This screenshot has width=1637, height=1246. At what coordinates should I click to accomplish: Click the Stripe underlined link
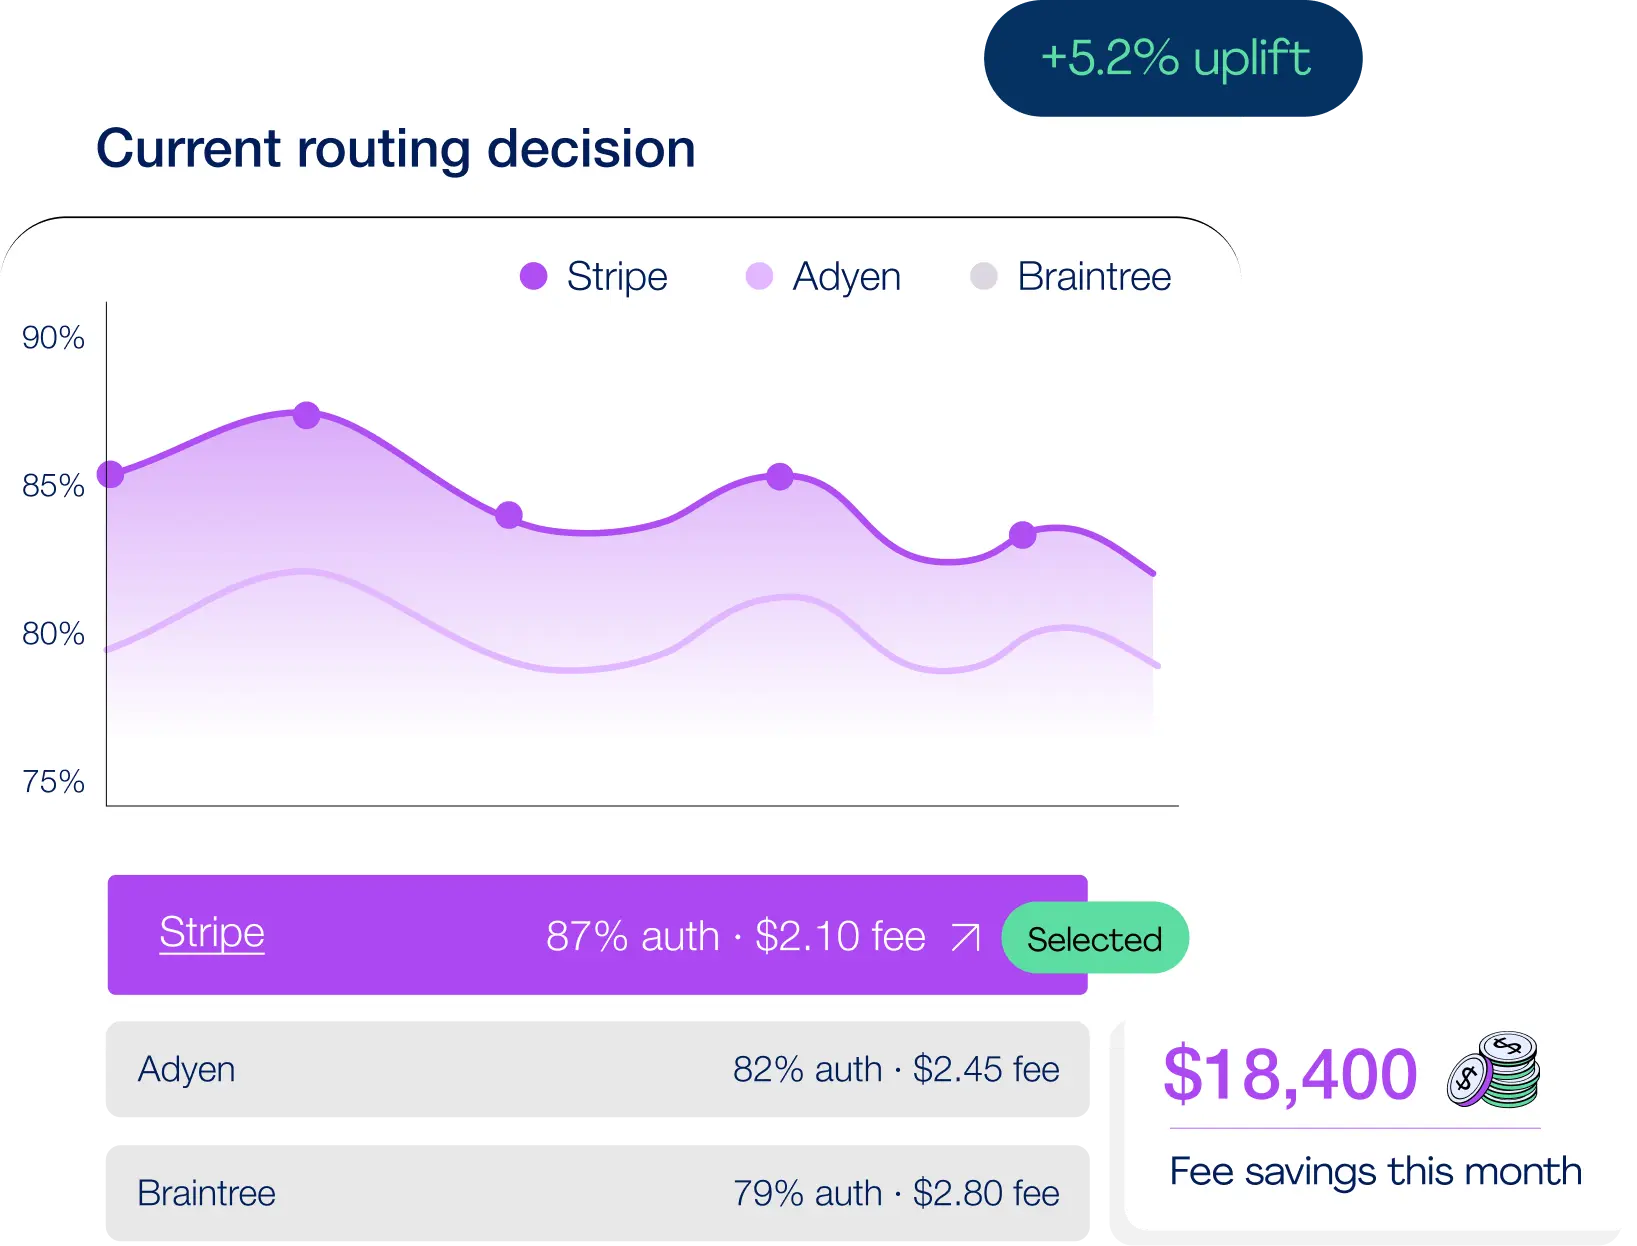(x=212, y=933)
